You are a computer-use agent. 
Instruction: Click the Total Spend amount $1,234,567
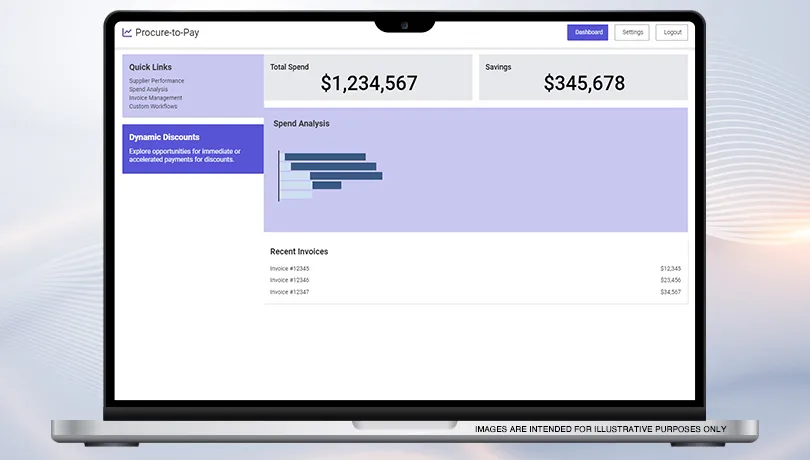click(368, 84)
